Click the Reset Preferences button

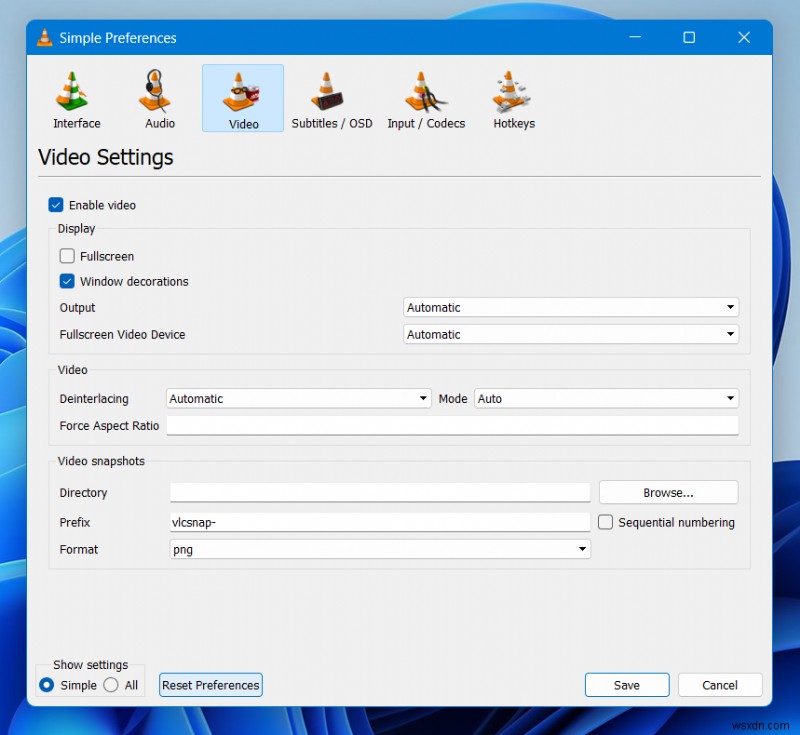pyautogui.click(x=210, y=685)
